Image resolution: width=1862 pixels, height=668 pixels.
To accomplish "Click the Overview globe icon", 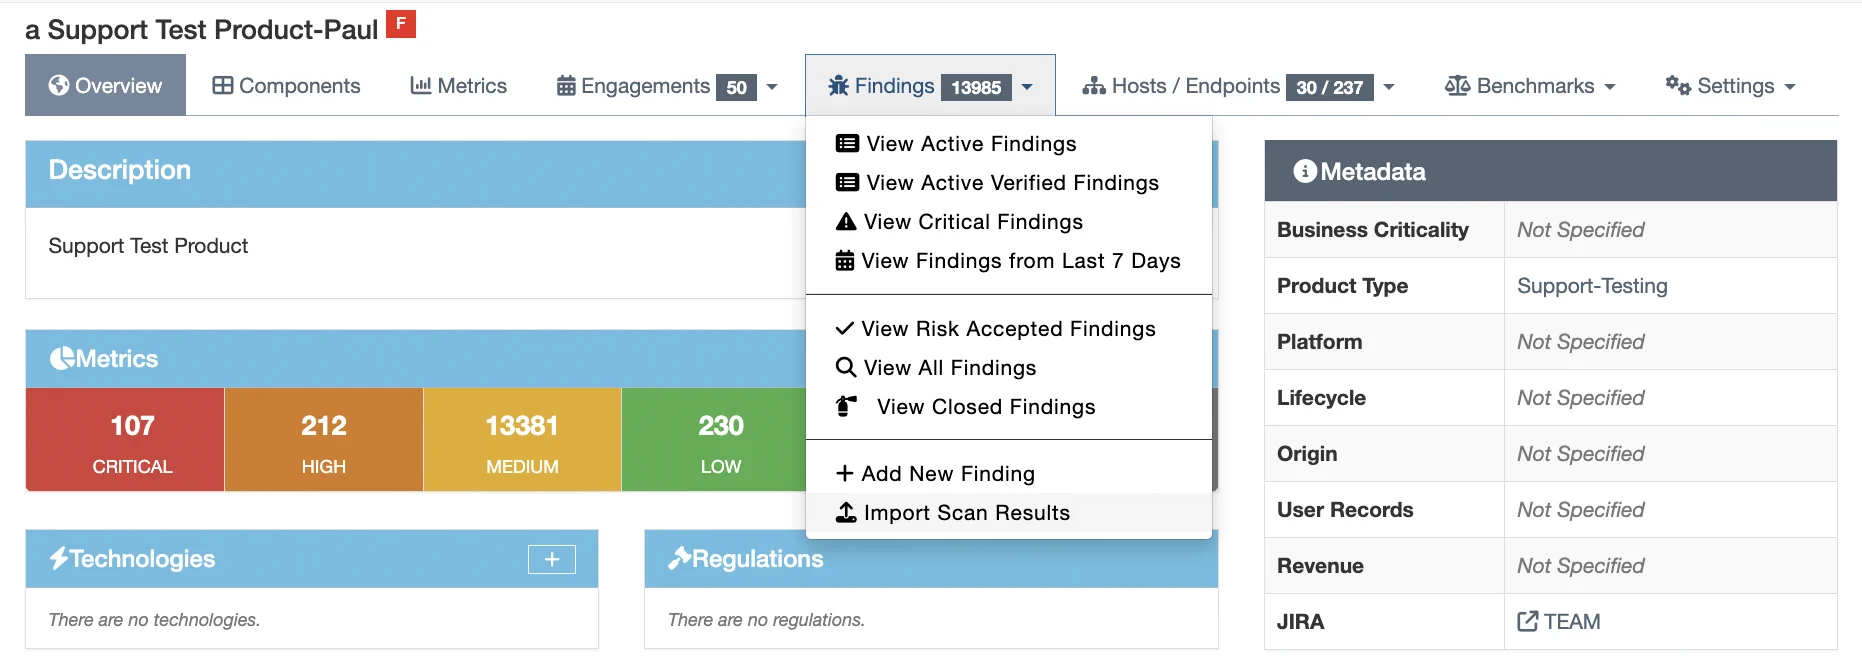I will pos(59,86).
